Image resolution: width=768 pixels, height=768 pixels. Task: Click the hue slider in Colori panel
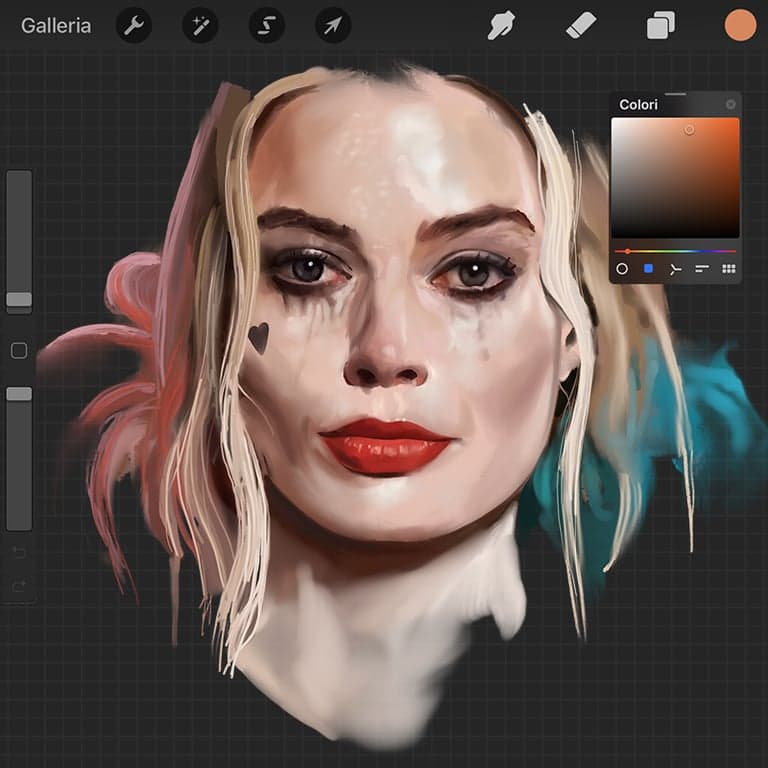pos(675,251)
